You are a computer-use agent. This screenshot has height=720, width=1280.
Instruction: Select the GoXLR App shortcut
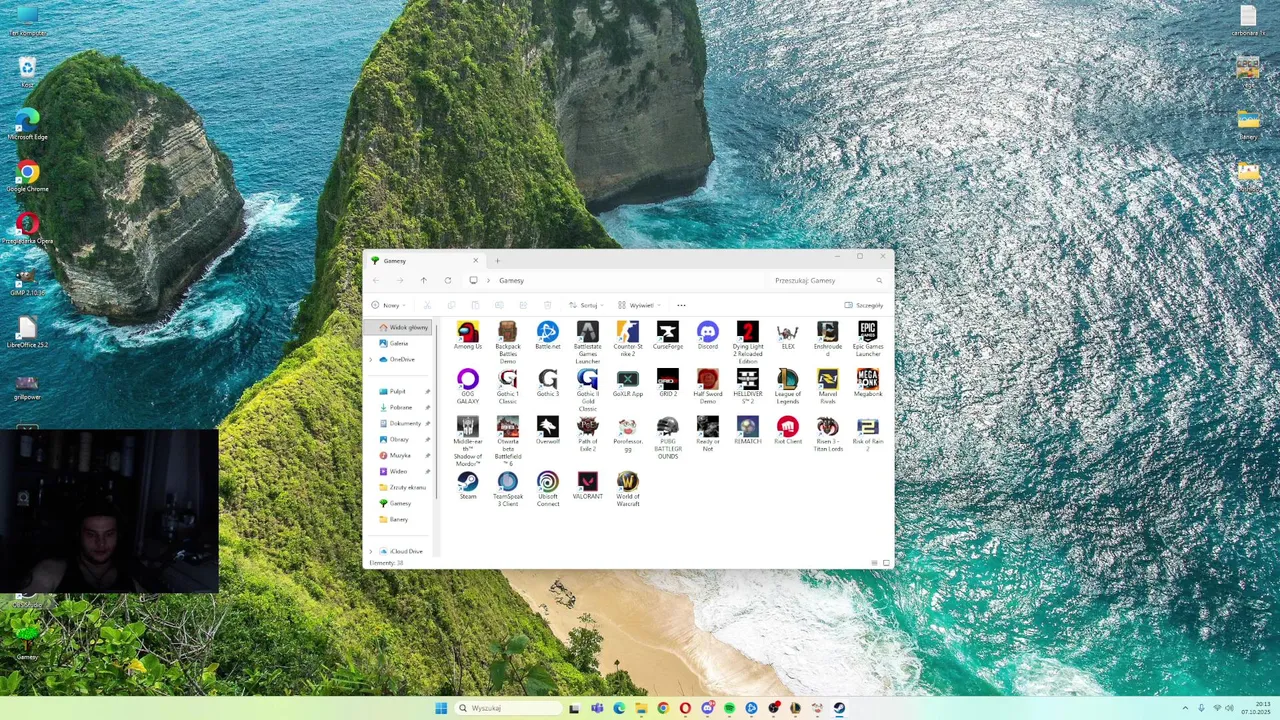point(628,383)
